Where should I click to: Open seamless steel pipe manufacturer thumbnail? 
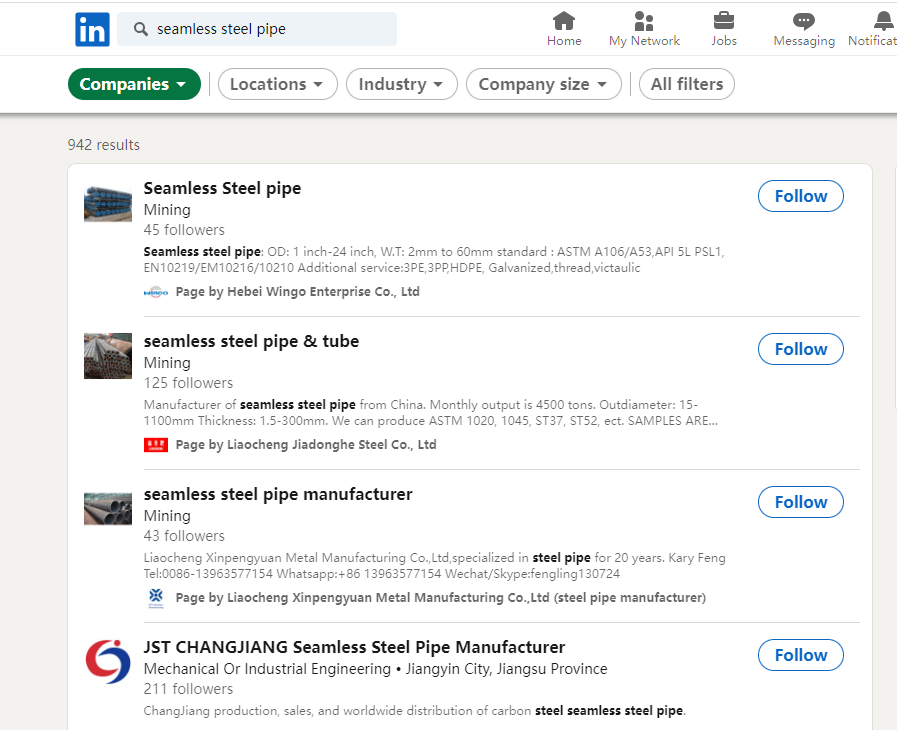pyautogui.click(x=108, y=509)
